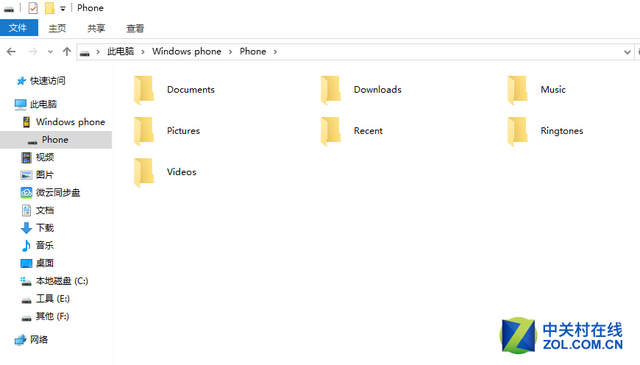The height and width of the screenshot is (365, 640).
Task: Open the Videos folder icon
Action: (x=144, y=172)
